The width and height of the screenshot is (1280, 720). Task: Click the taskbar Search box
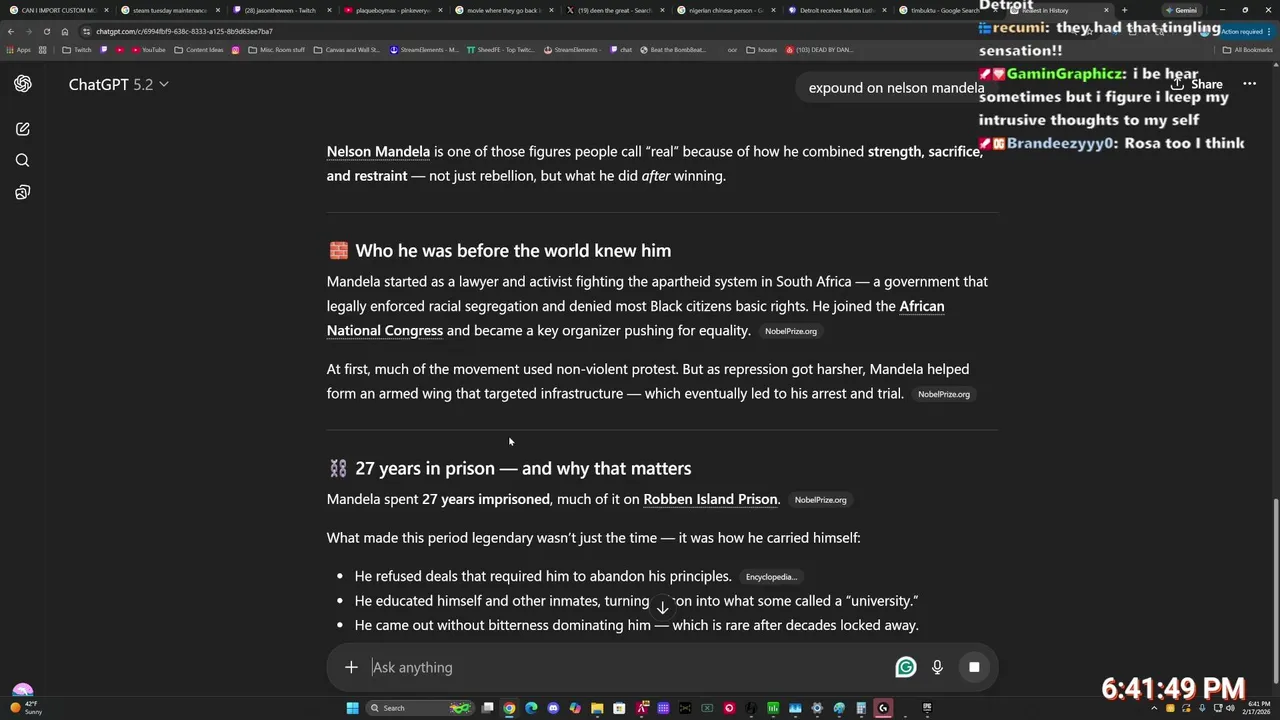419,708
